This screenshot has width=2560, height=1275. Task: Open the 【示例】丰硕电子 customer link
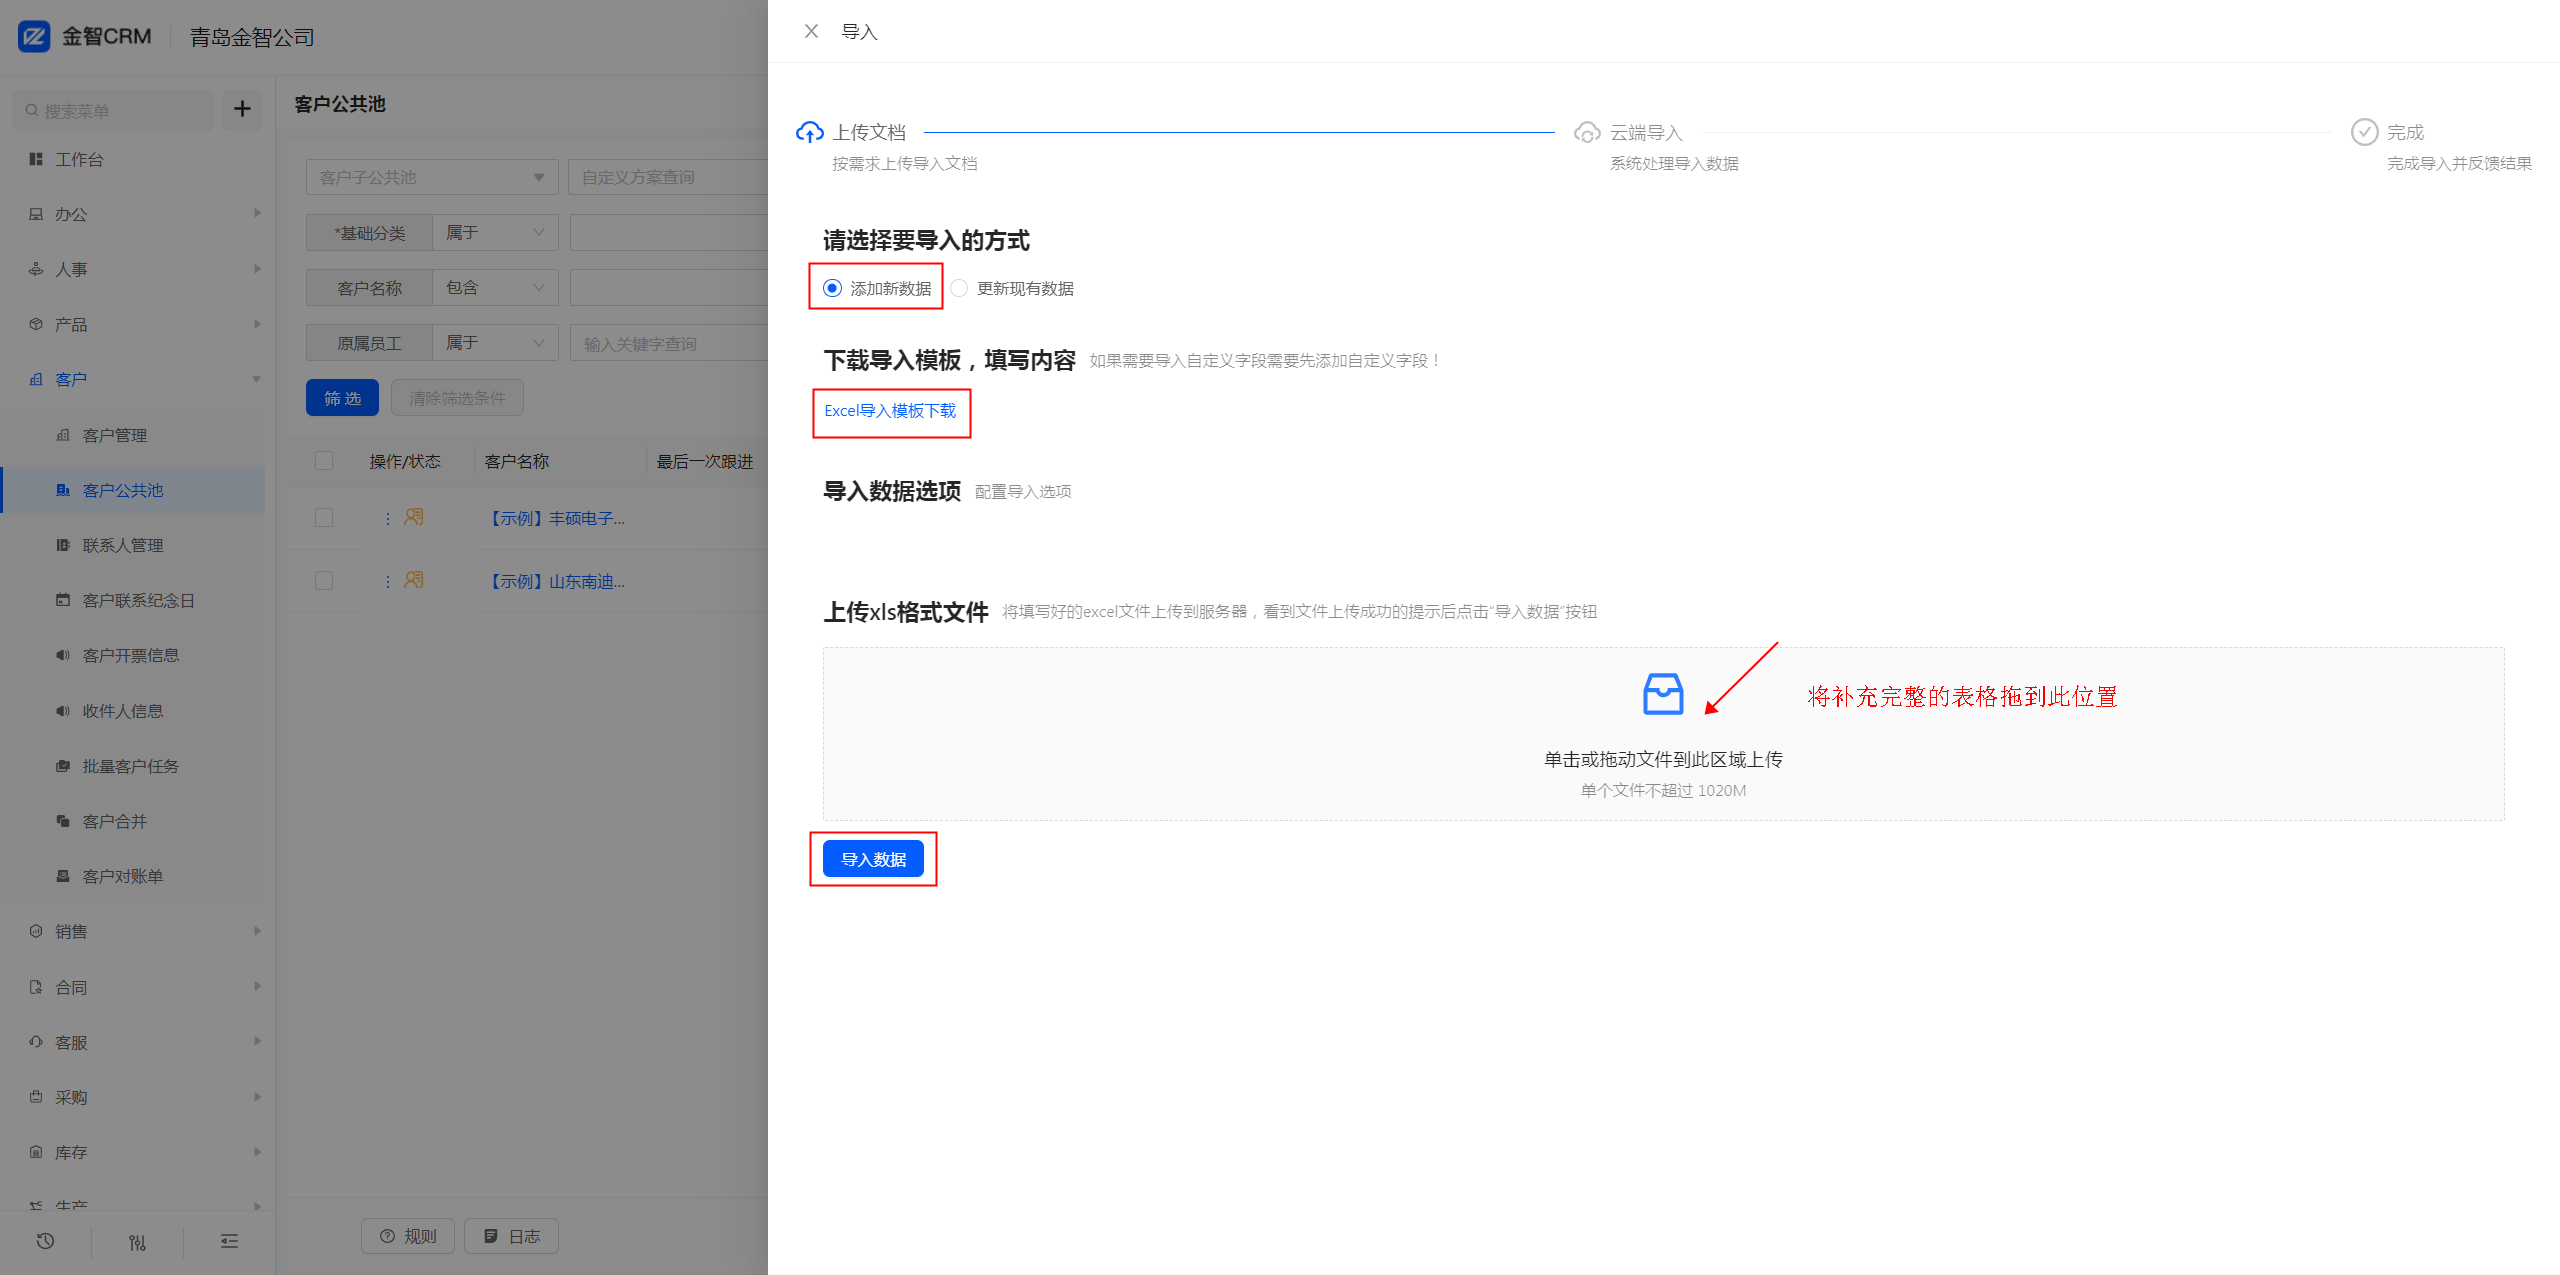555,518
